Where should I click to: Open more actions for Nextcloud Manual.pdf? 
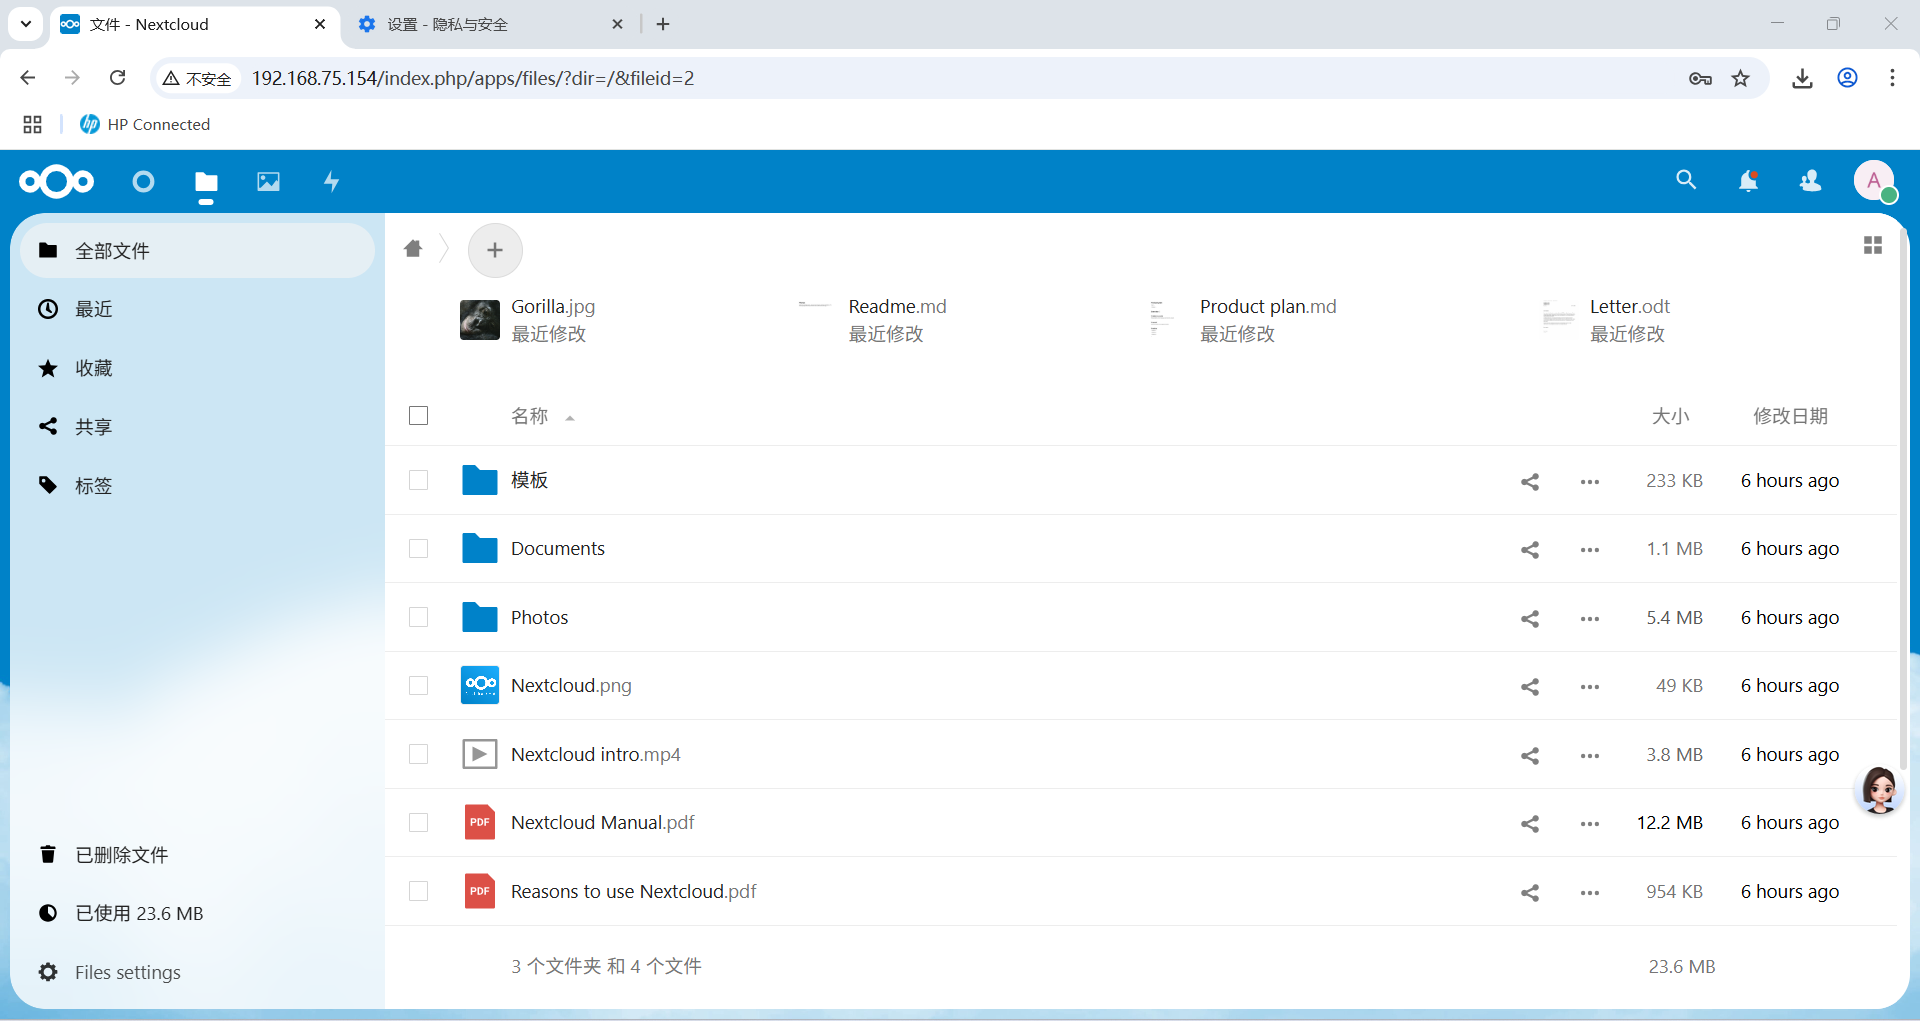click(x=1590, y=823)
